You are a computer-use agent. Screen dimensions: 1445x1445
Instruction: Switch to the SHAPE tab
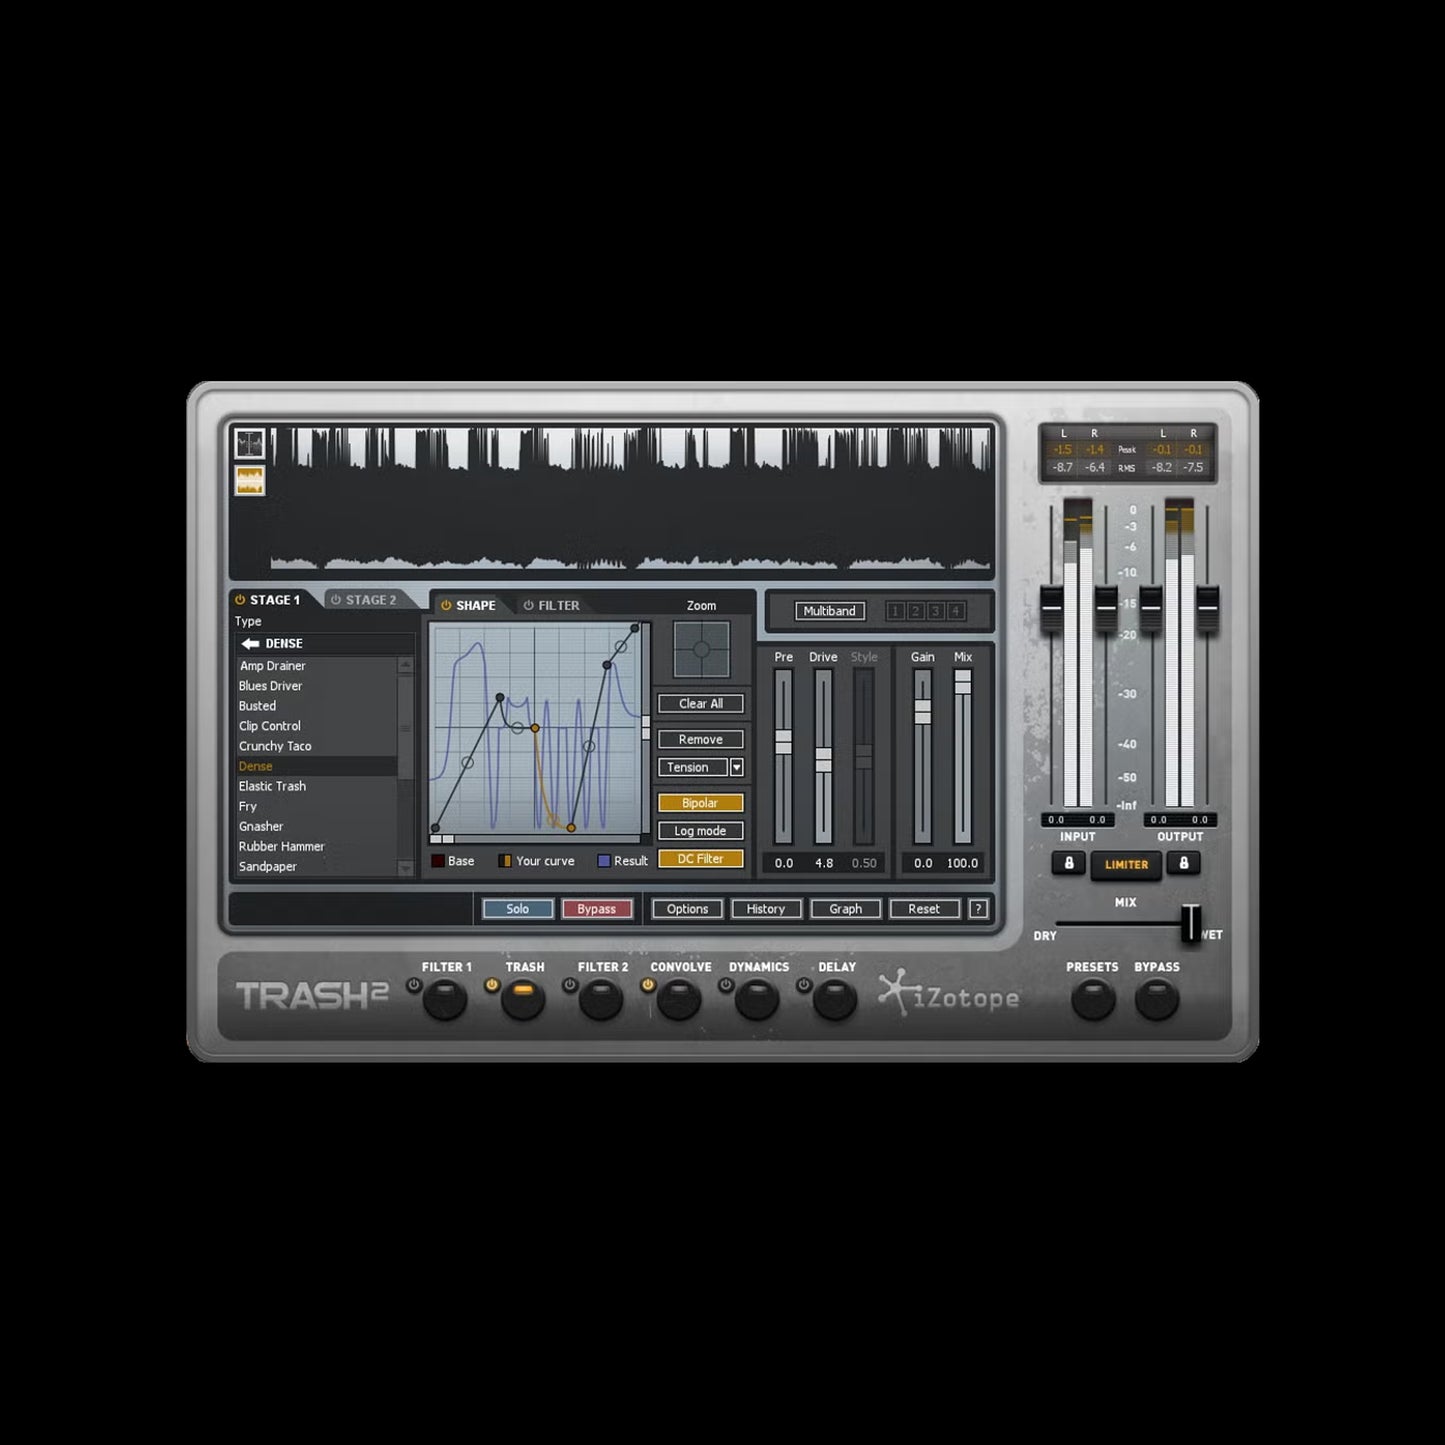476,605
